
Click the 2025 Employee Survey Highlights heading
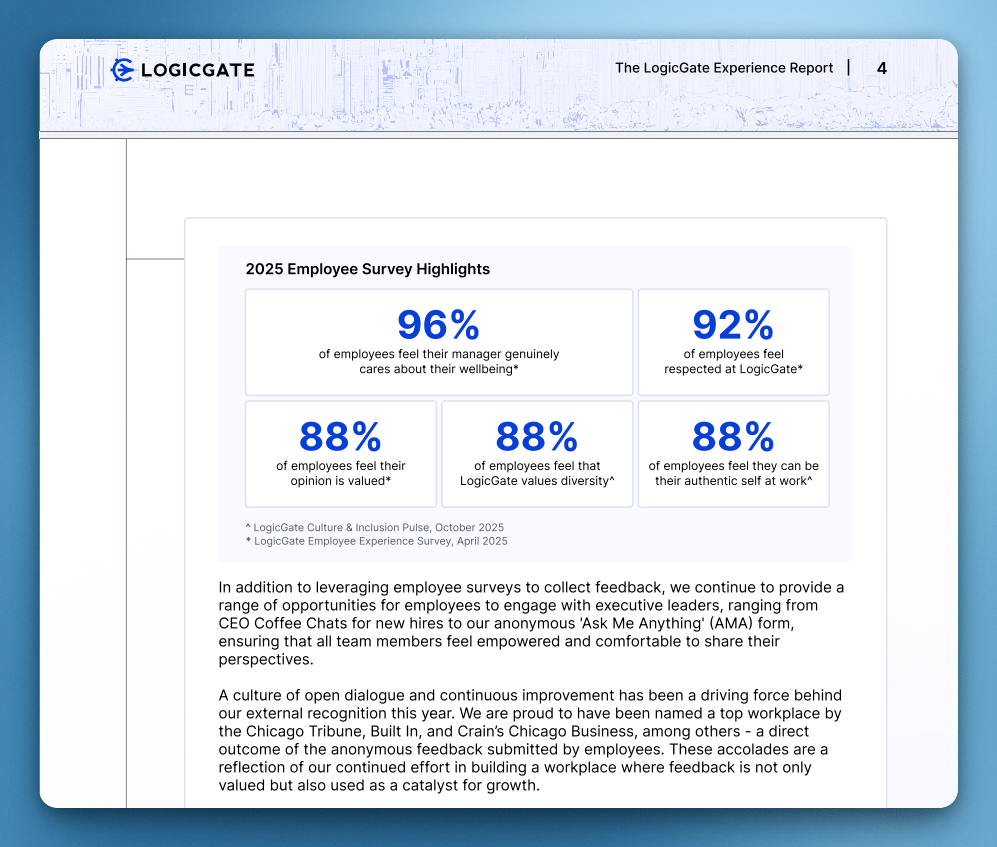[x=367, y=269]
